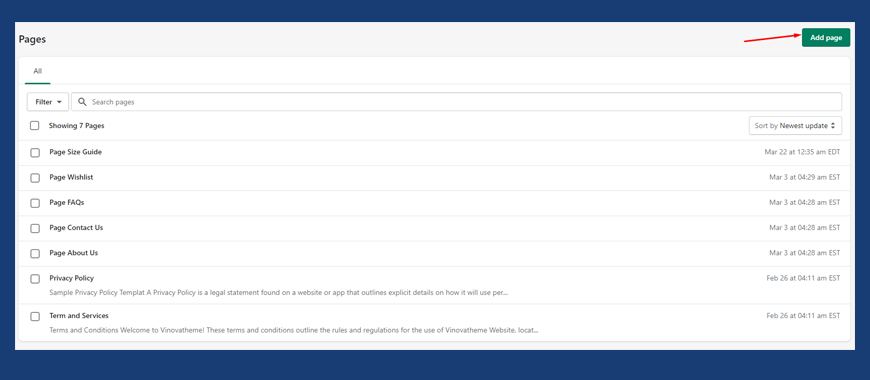Screen dimensions: 870x380
Task: Open the Page Size Guide page
Action: (x=75, y=152)
